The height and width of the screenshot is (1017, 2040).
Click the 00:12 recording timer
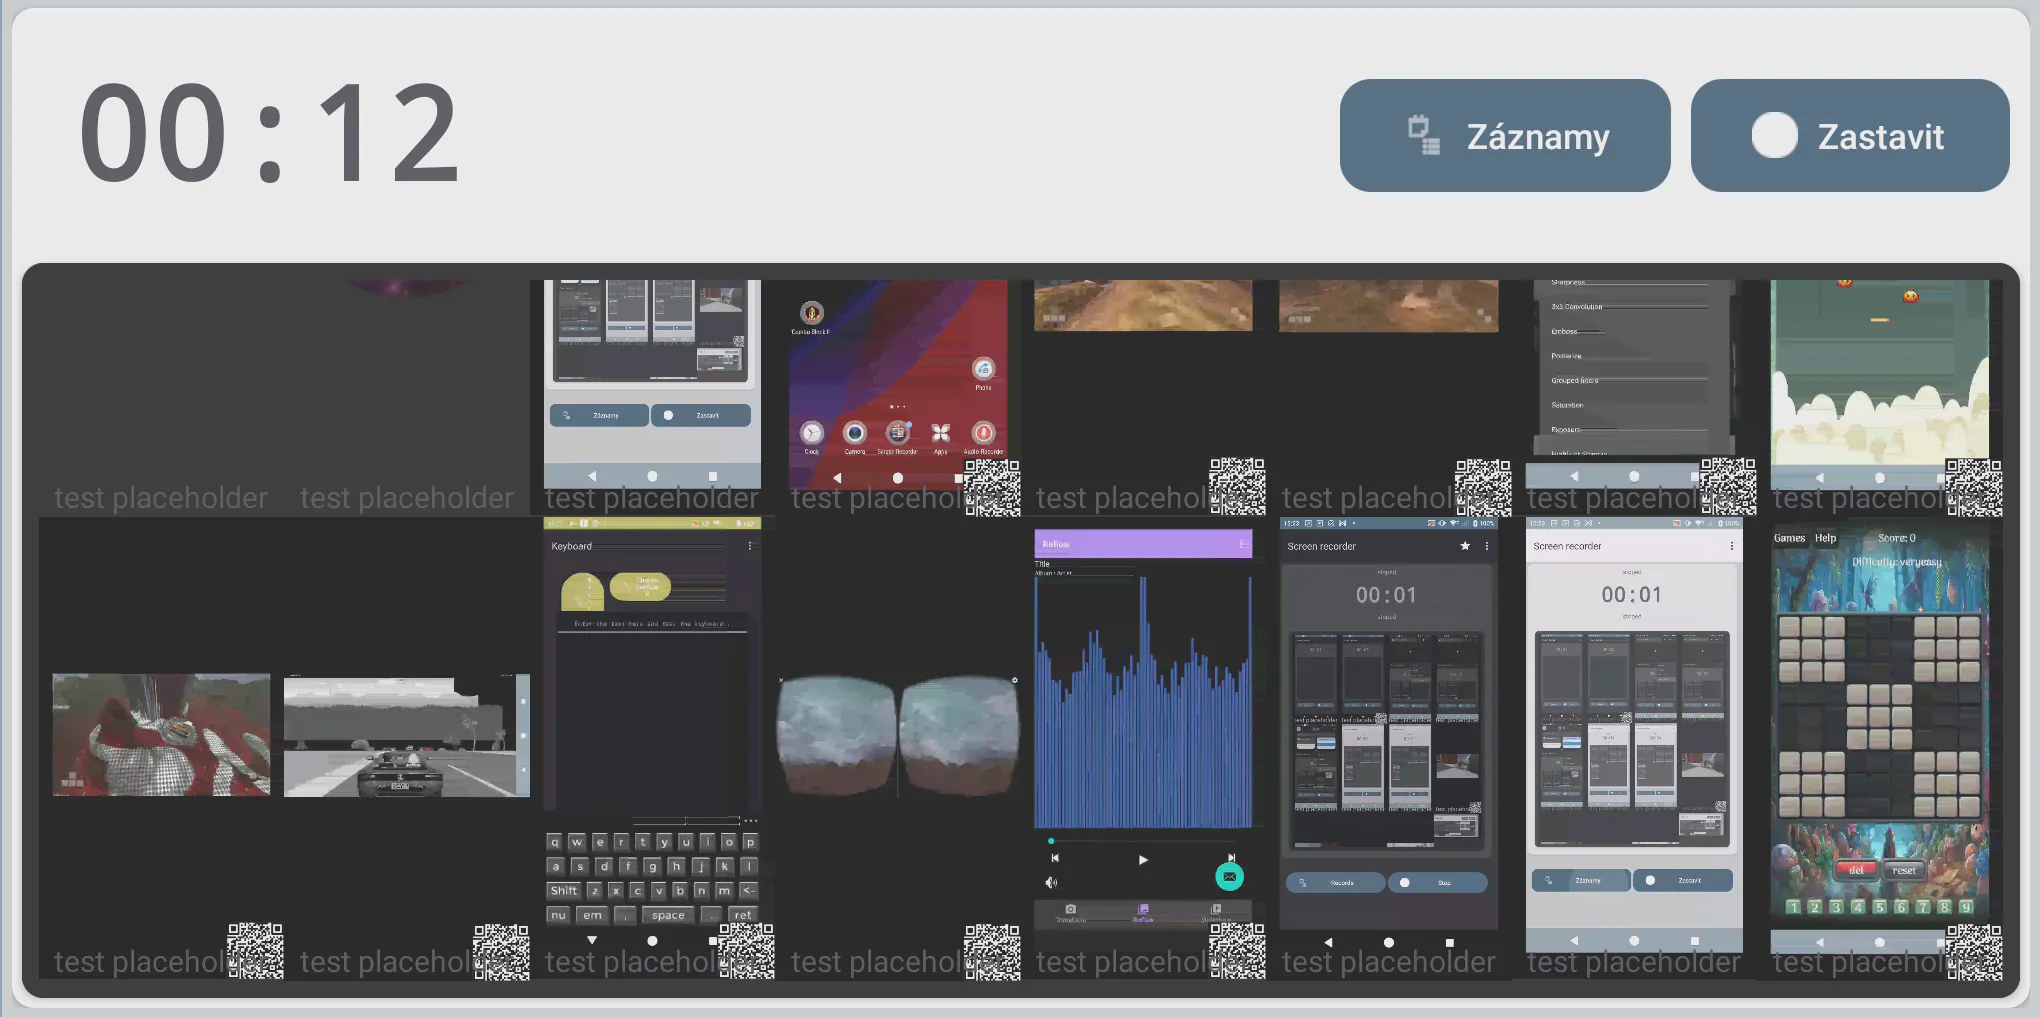click(270, 133)
